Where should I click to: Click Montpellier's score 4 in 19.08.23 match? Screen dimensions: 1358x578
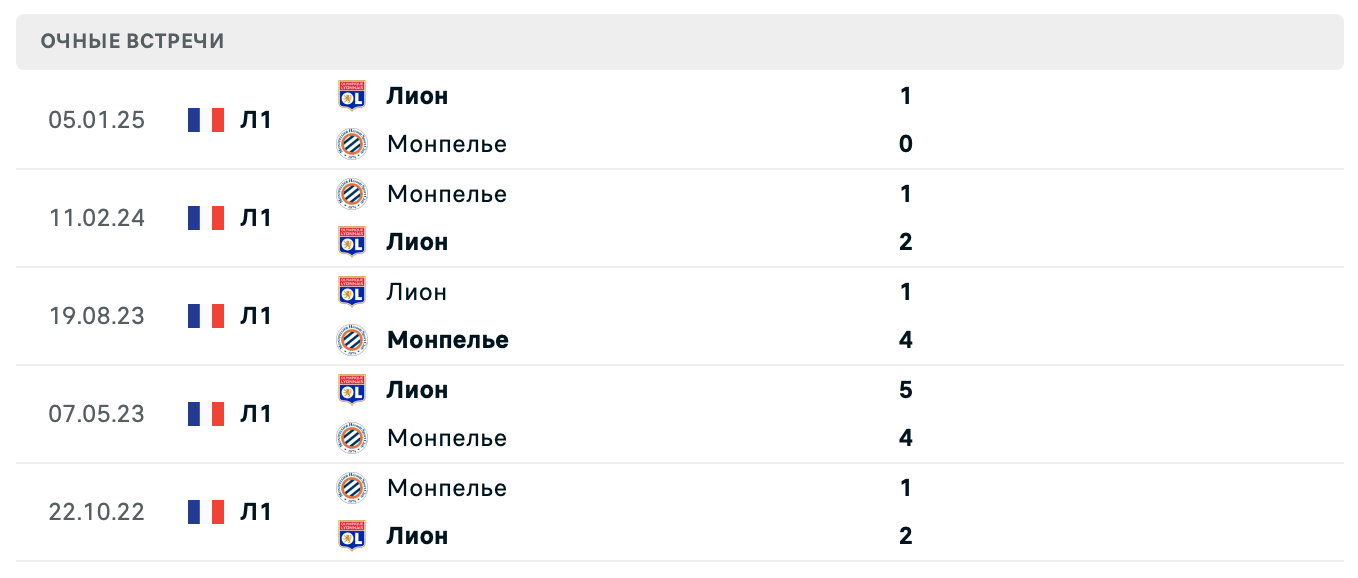coord(906,340)
